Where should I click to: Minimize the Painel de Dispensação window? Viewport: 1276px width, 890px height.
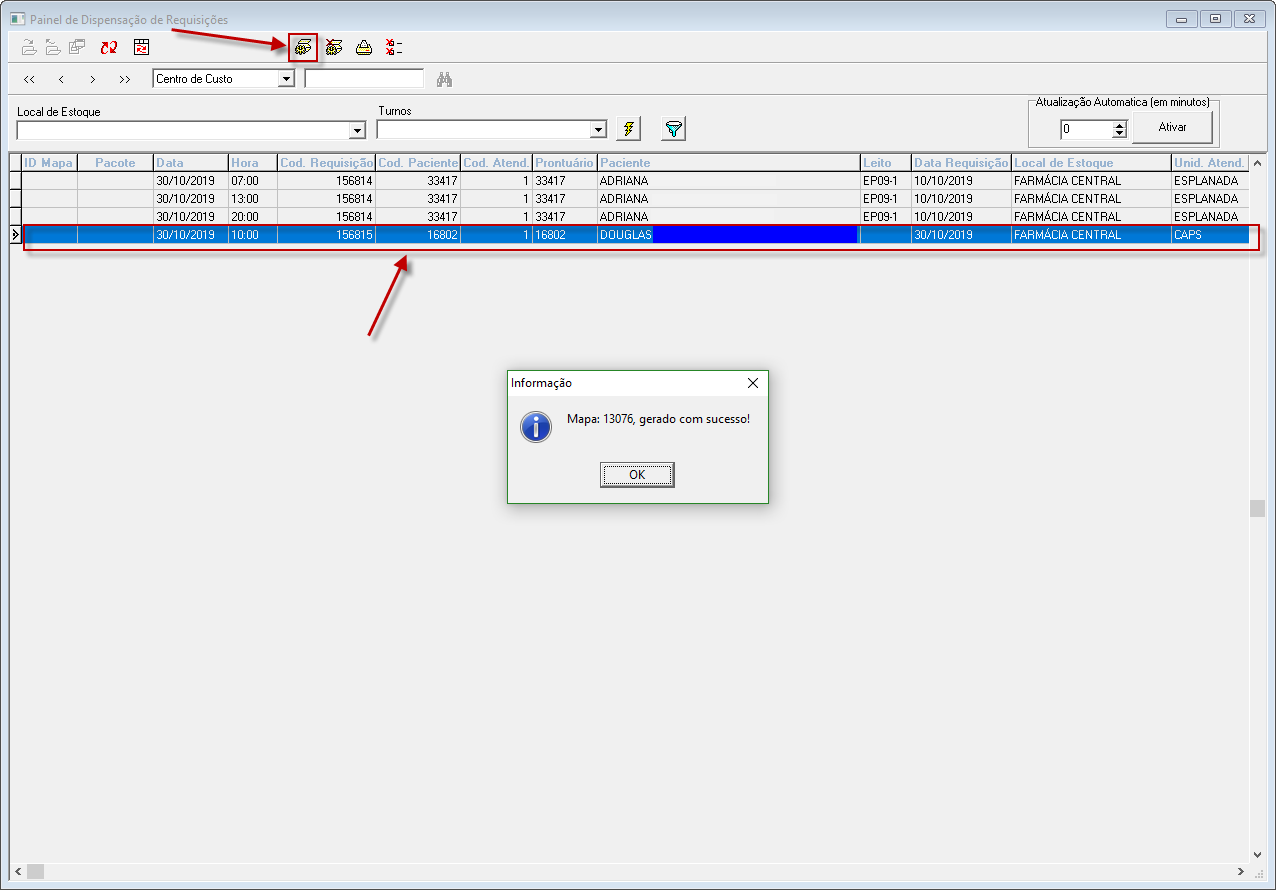1181,18
